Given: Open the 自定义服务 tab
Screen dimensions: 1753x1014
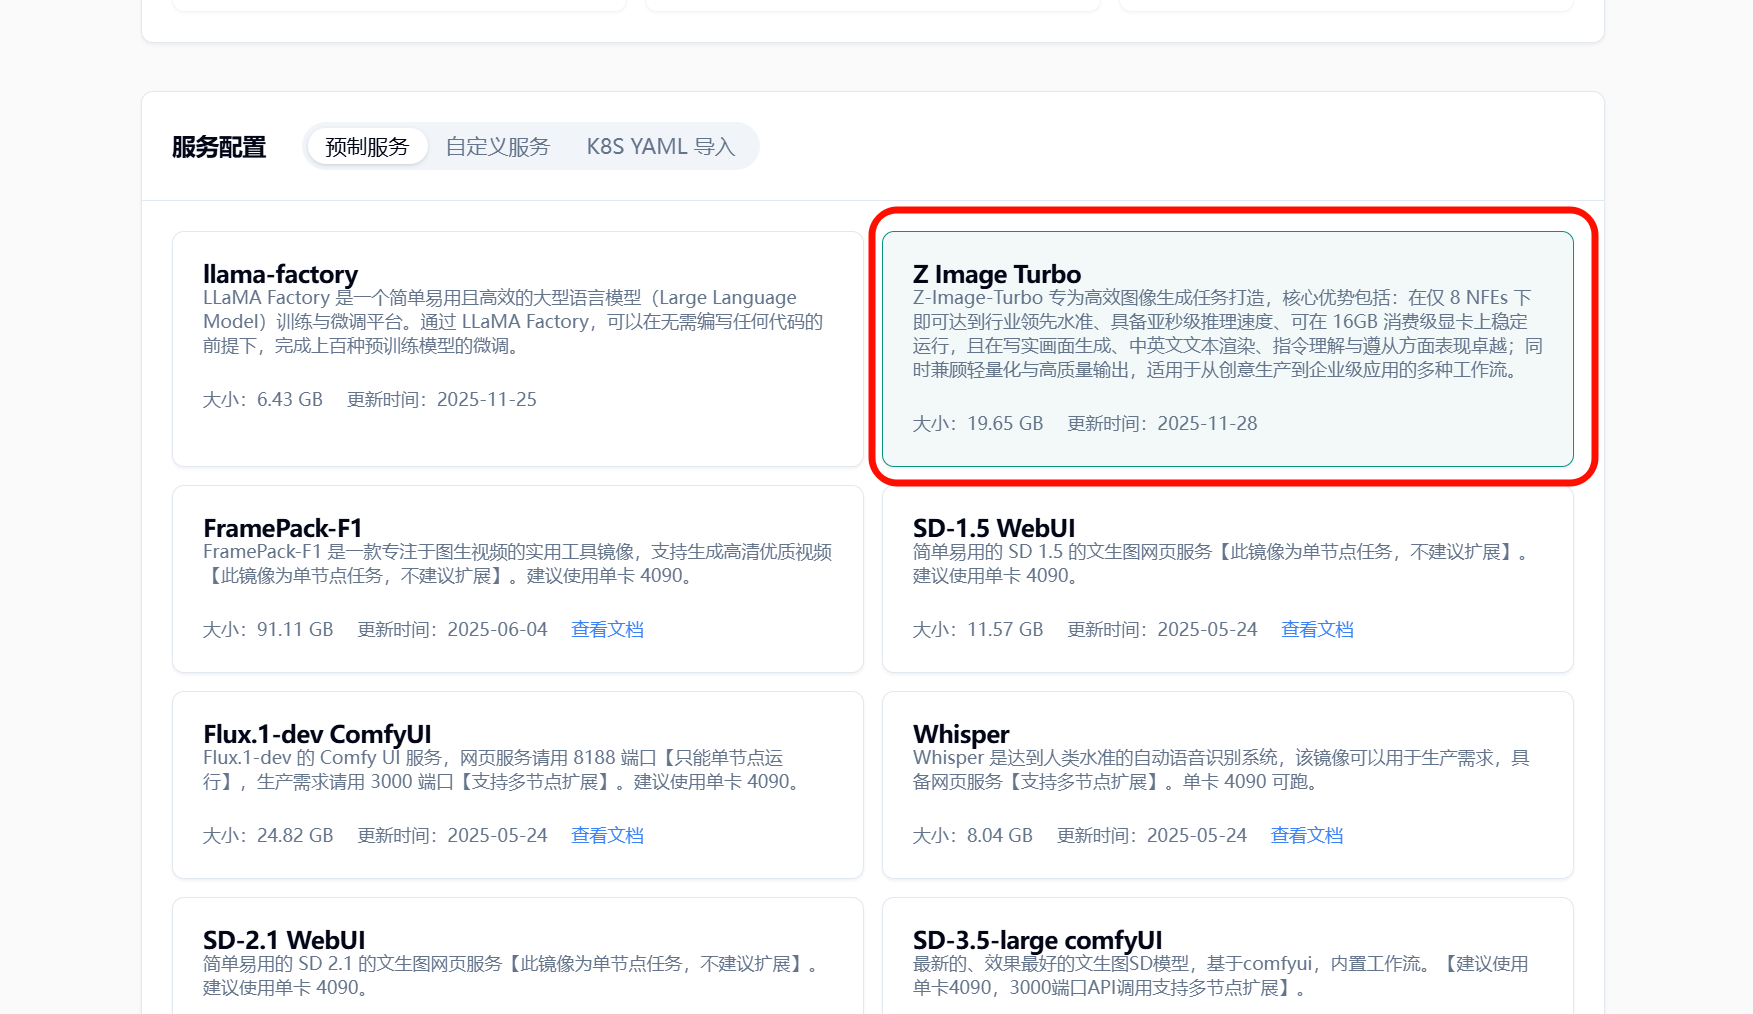Looking at the screenshot, I should [498, 147].
